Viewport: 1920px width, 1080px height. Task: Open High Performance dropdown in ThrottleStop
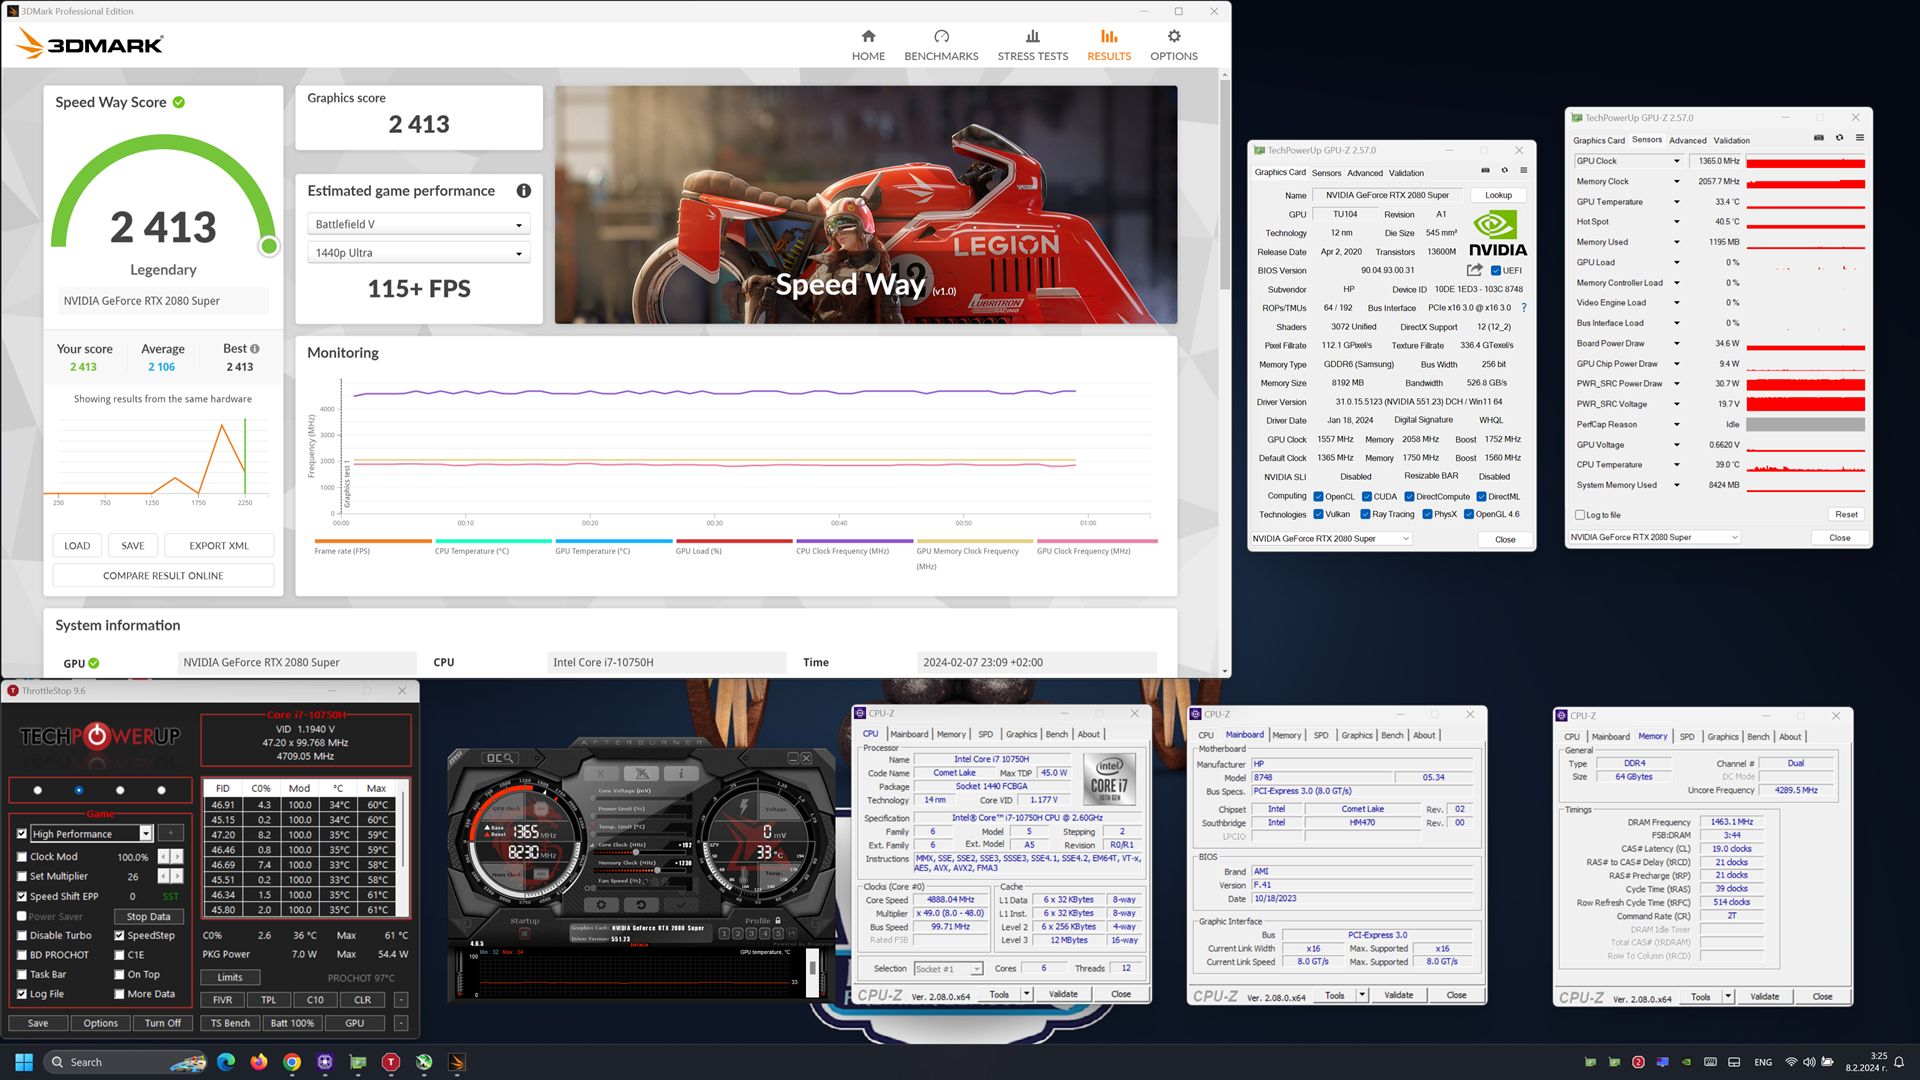(x=146, y=833)
